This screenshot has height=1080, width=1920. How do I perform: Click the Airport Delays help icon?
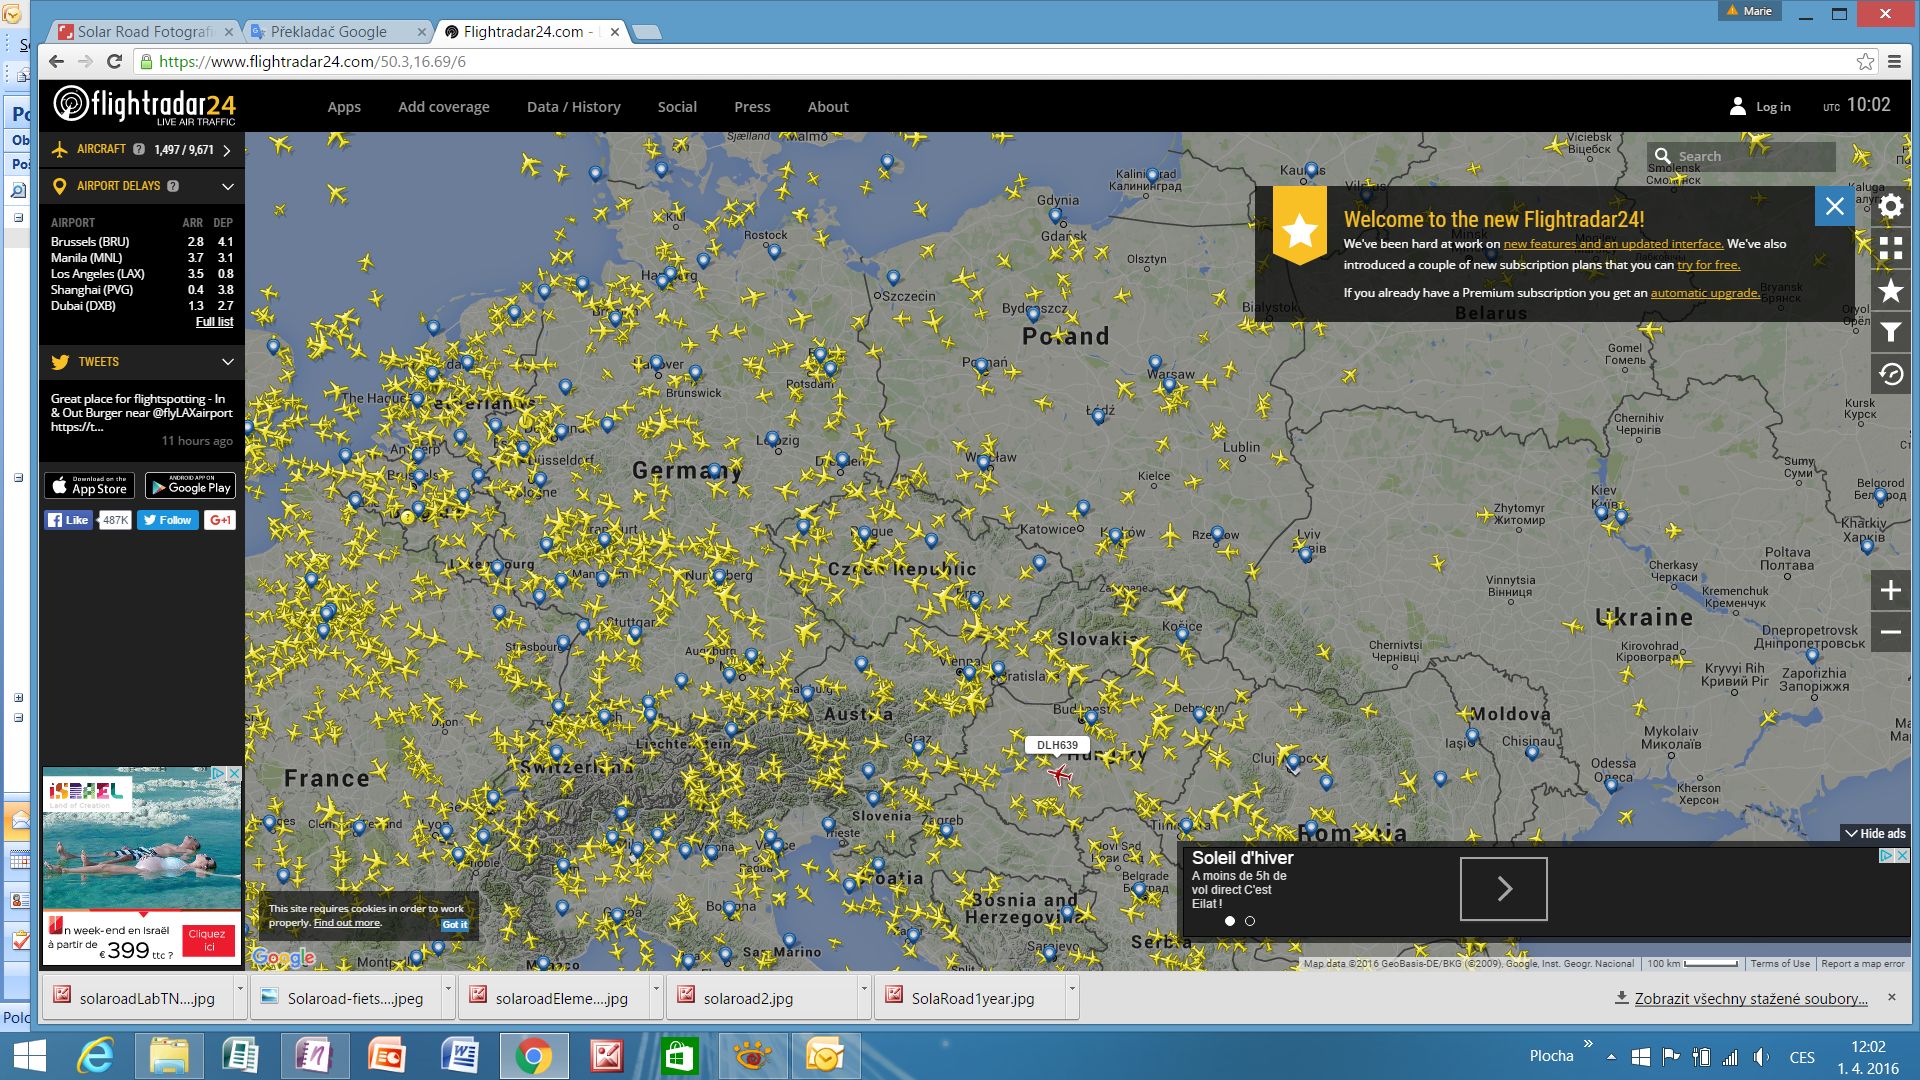pyautogui.click(x=173, y=186)
